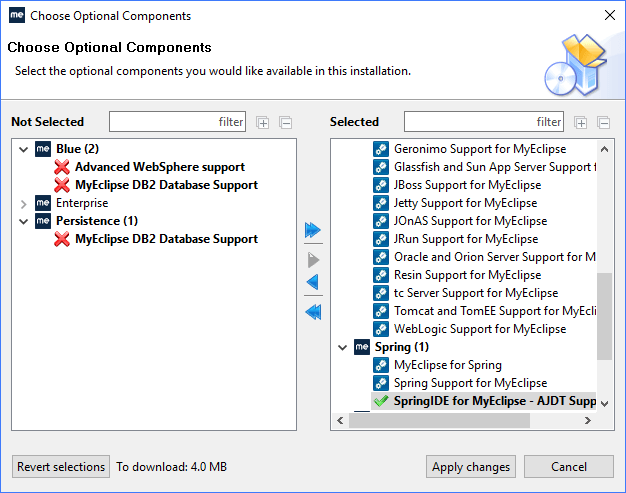The width and height of the screenshot is (626, 493).
Task: Collapse all in Selected panel
Action: 604,123
